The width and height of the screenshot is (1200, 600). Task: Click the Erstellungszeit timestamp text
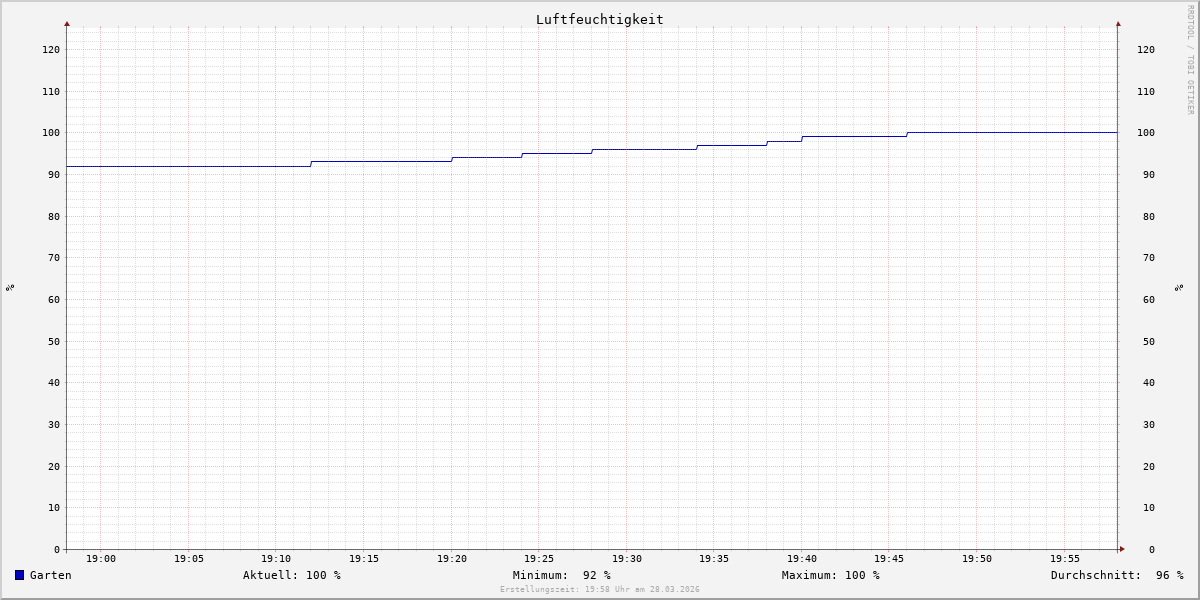[599, 590]
